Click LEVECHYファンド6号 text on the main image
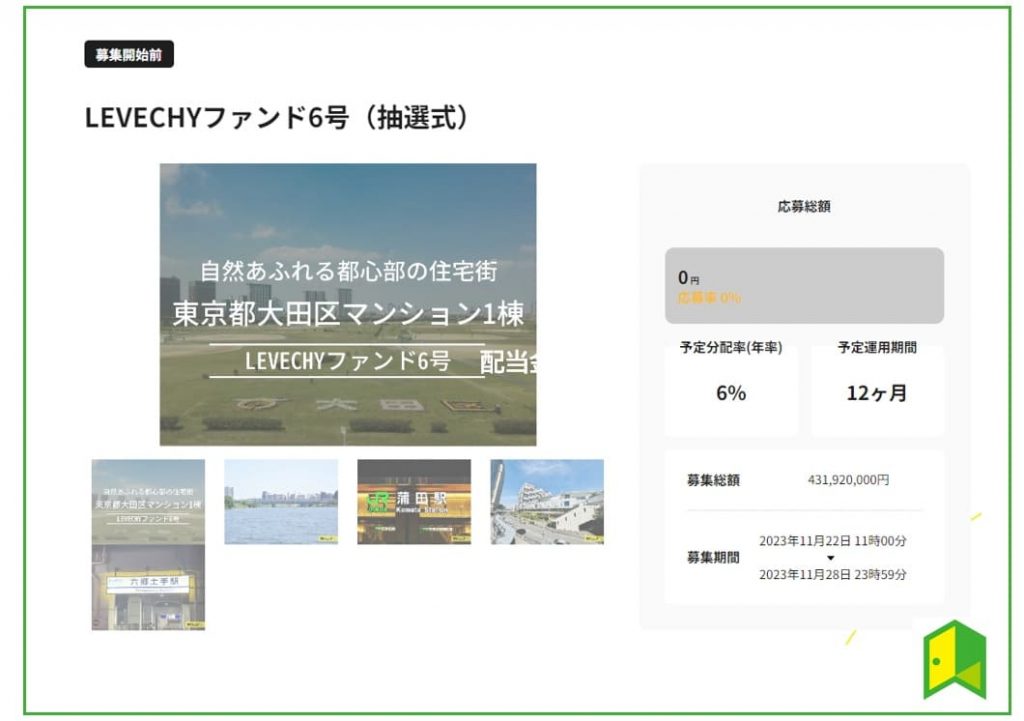Screen dimensions: 1024x721 coord(347,360)
